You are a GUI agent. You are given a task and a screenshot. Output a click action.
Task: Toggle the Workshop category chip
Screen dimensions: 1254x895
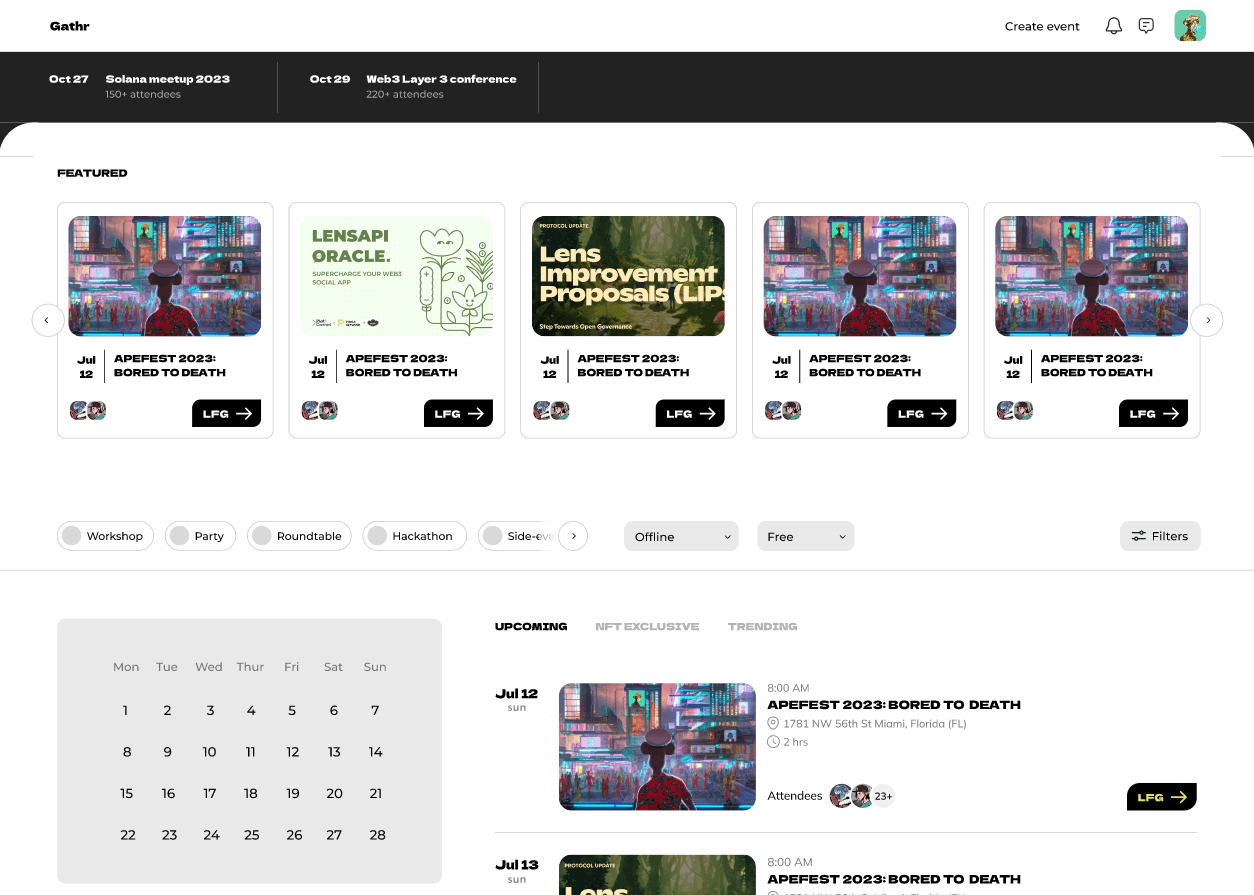(x=106, y=536)
